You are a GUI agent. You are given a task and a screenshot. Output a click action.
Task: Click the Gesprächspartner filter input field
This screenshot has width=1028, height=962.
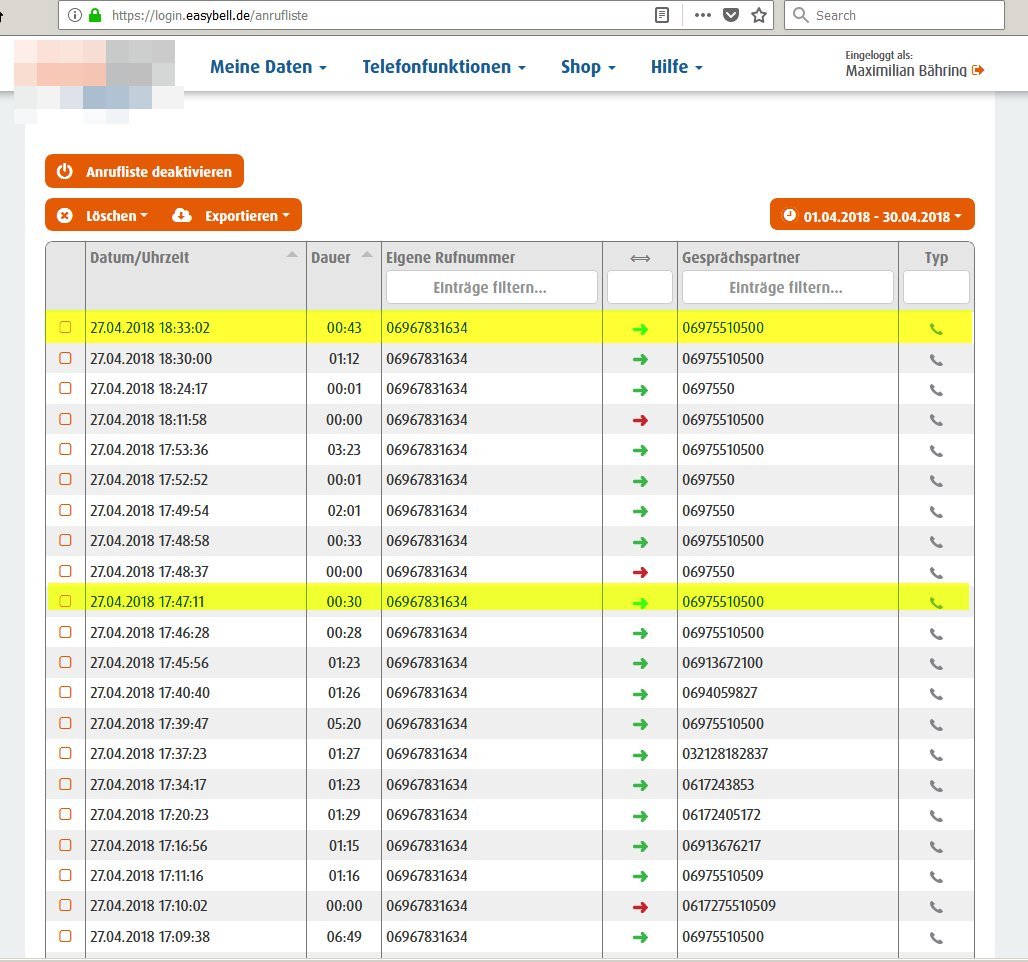[x=787, y=287]
